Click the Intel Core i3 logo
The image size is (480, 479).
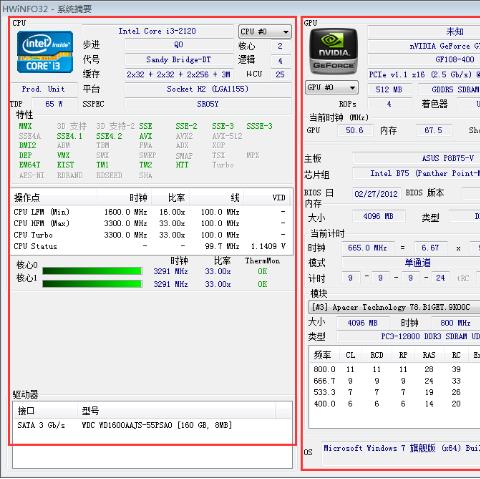(45, 52)
